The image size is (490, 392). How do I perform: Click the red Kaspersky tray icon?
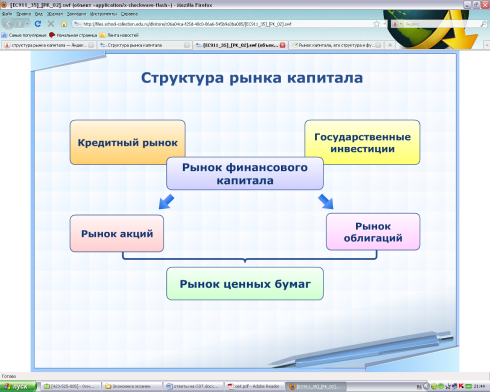(461, 386)
